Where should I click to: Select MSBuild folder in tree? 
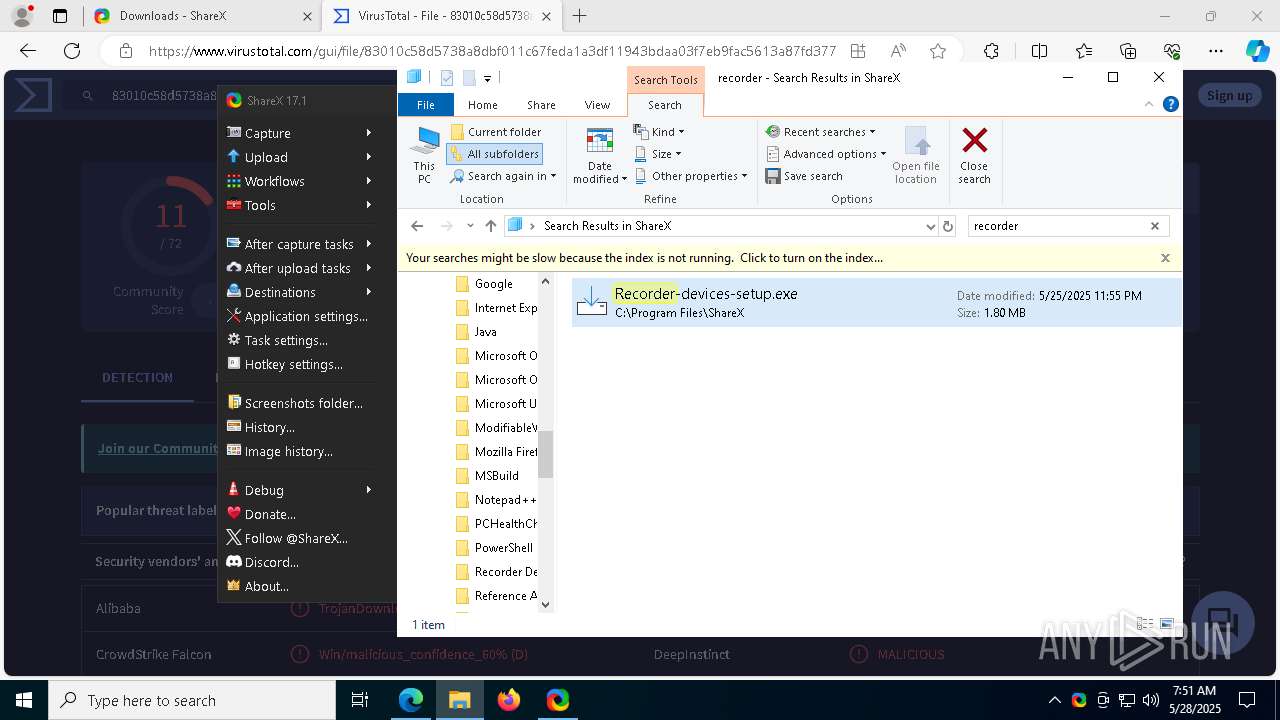click(496, 476)
